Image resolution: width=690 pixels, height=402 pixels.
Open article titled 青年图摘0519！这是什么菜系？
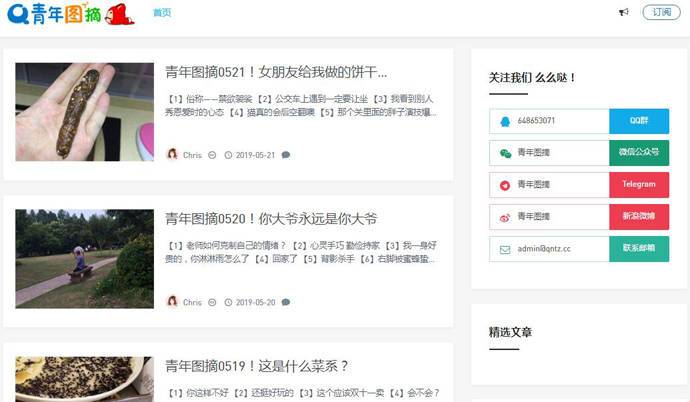point(257,366)
